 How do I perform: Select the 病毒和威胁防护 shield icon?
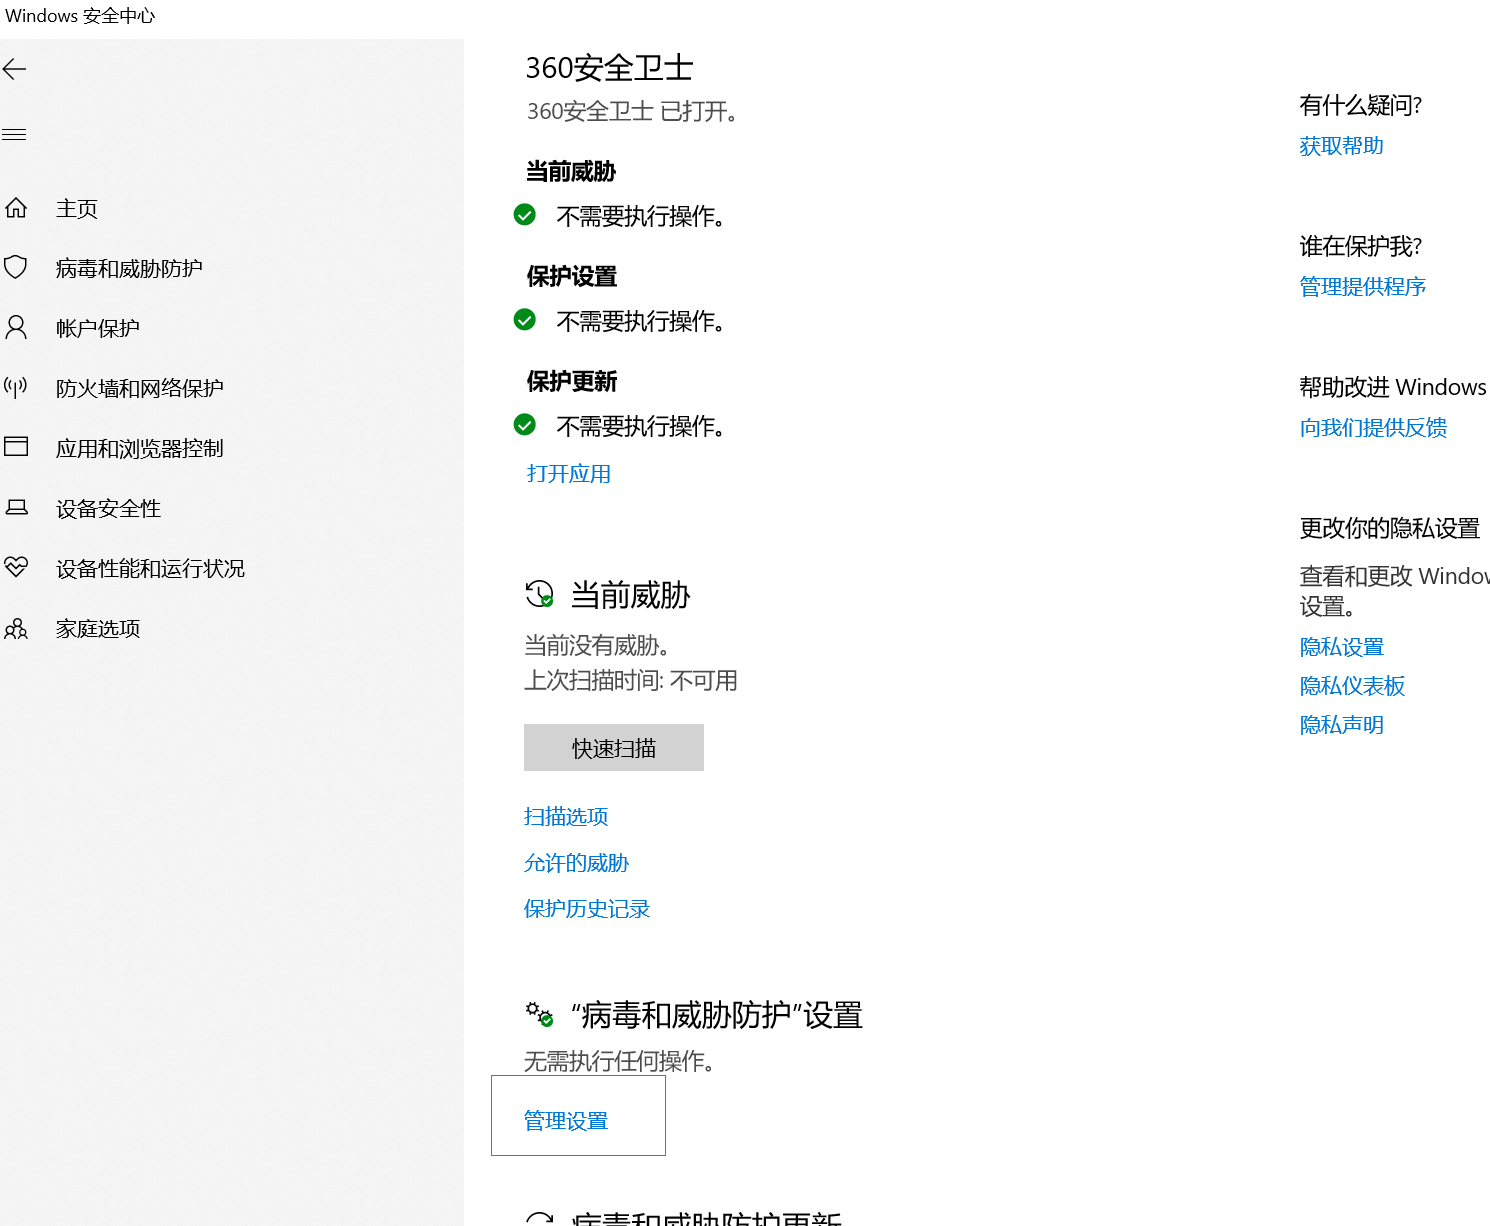(16, 267)
